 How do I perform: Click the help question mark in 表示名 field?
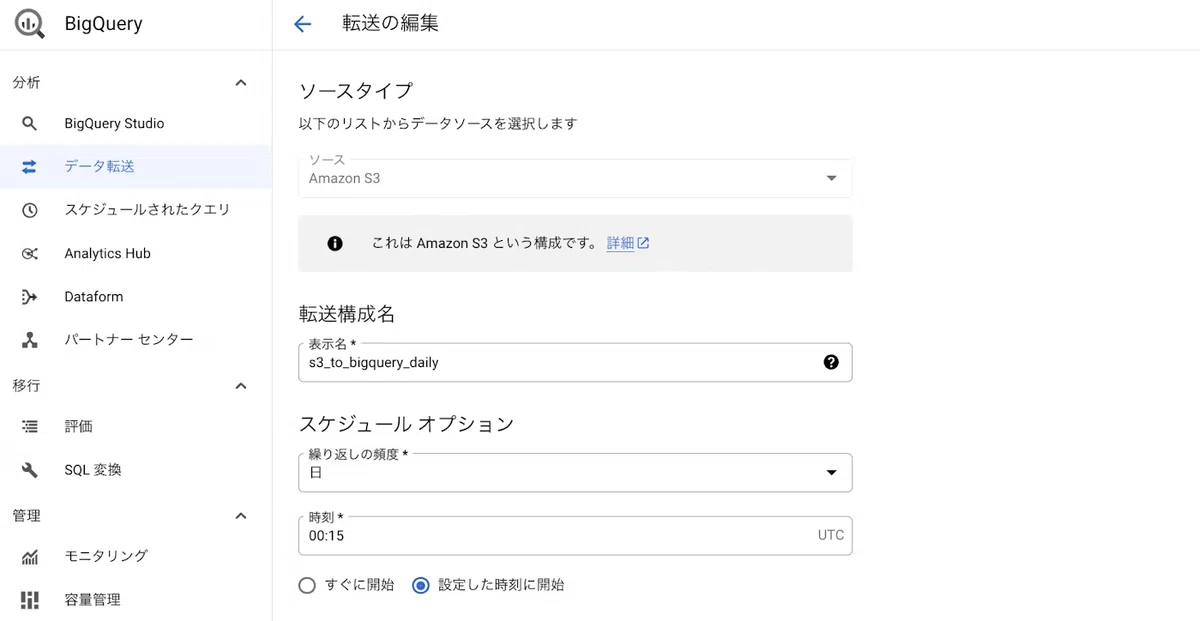(x=831, y=362)
